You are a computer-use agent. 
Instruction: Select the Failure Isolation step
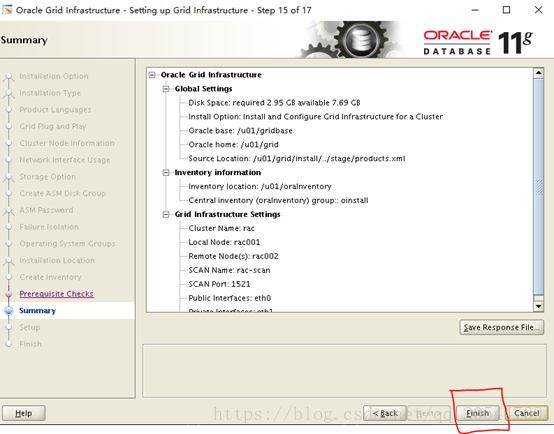coord(49,227)
